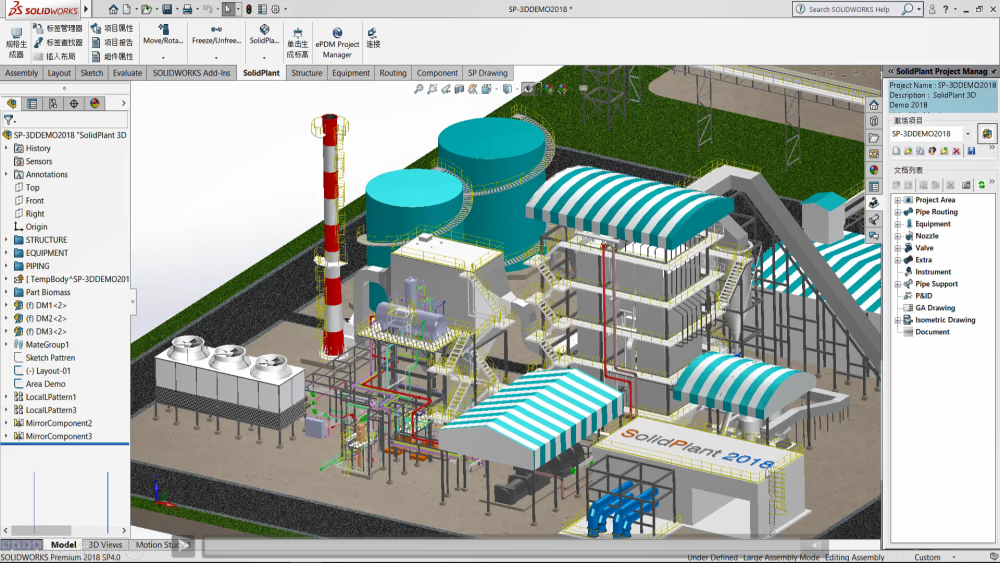Switch to the Structure tab

(307, 73)
